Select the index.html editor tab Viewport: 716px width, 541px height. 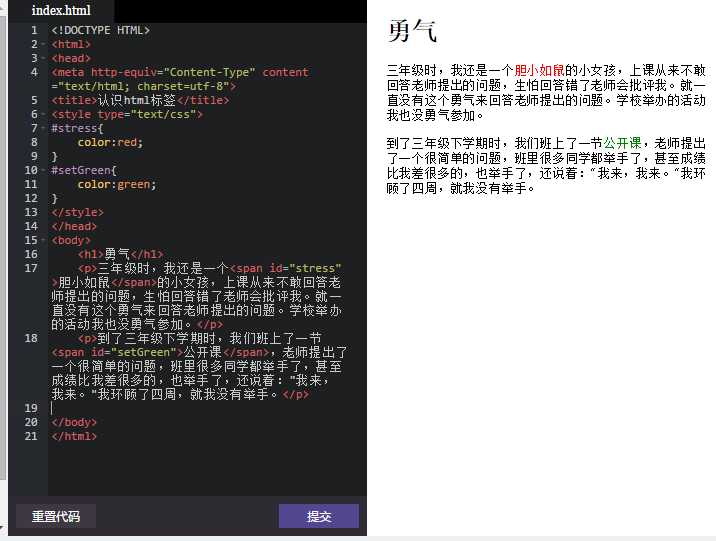click(x=61, y=10)
